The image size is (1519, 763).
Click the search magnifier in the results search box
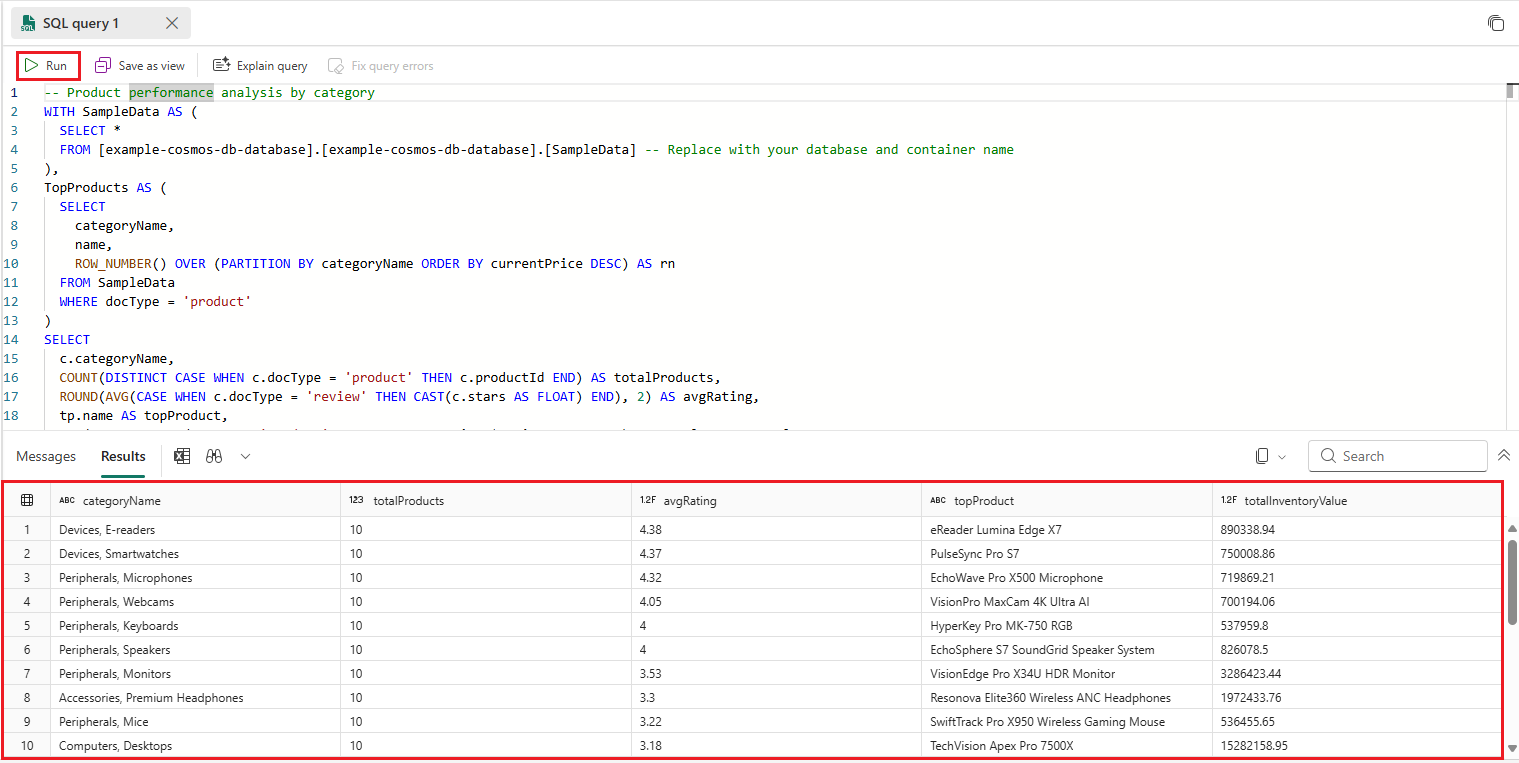pyautogui.click(x=1327, y=455)
